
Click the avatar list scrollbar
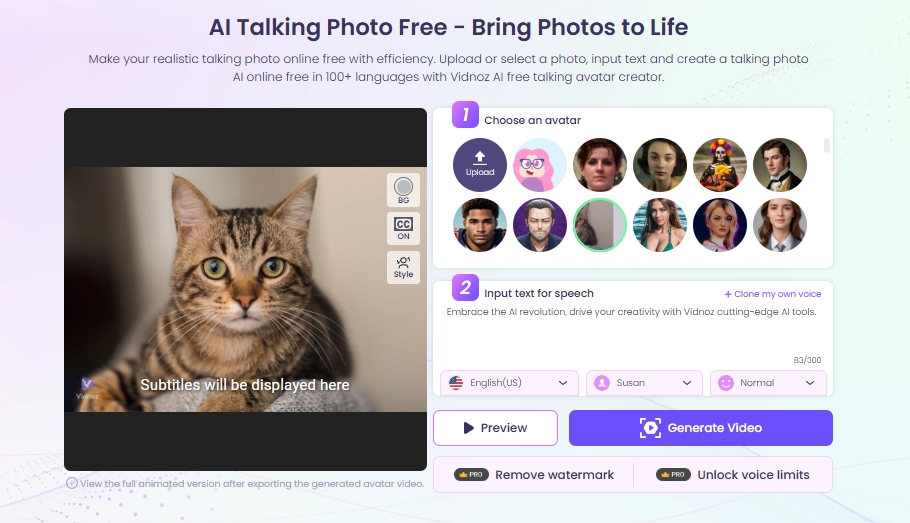pyautogui.click(x=826, y=145)
